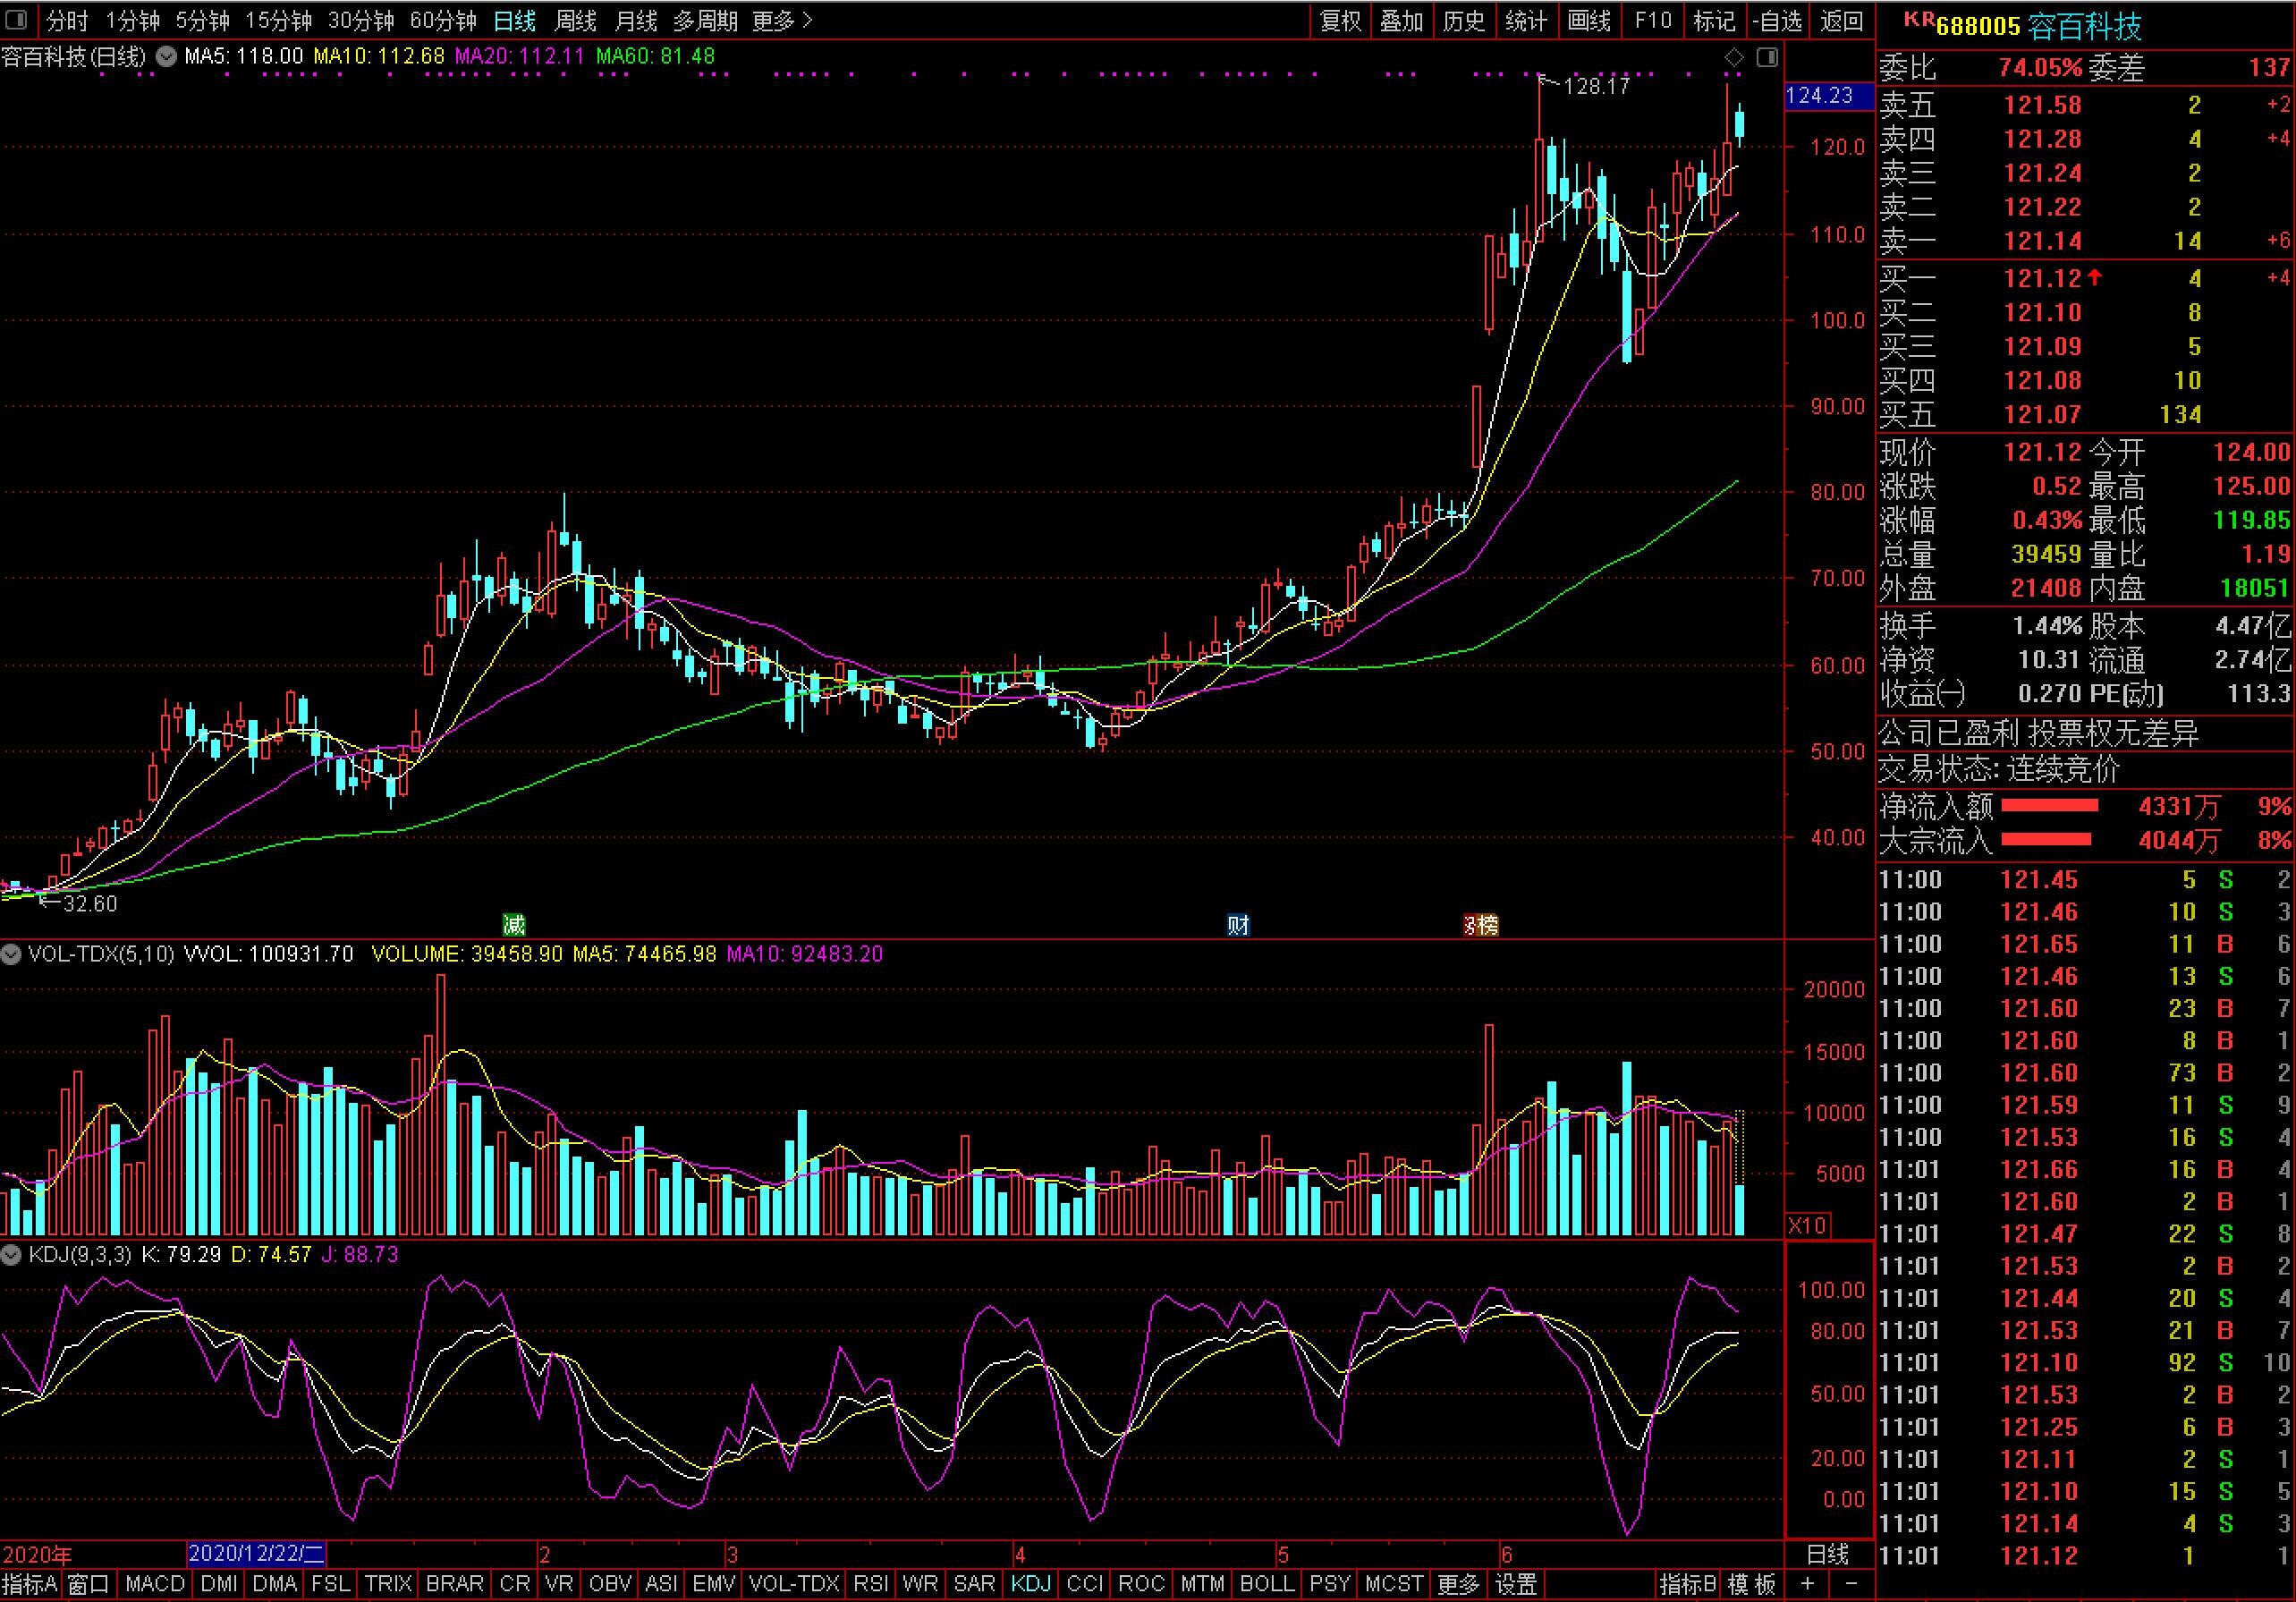Click the 返回 back button
This screenshot has height=1602, width=2296.
click(x=1842, y=20)
